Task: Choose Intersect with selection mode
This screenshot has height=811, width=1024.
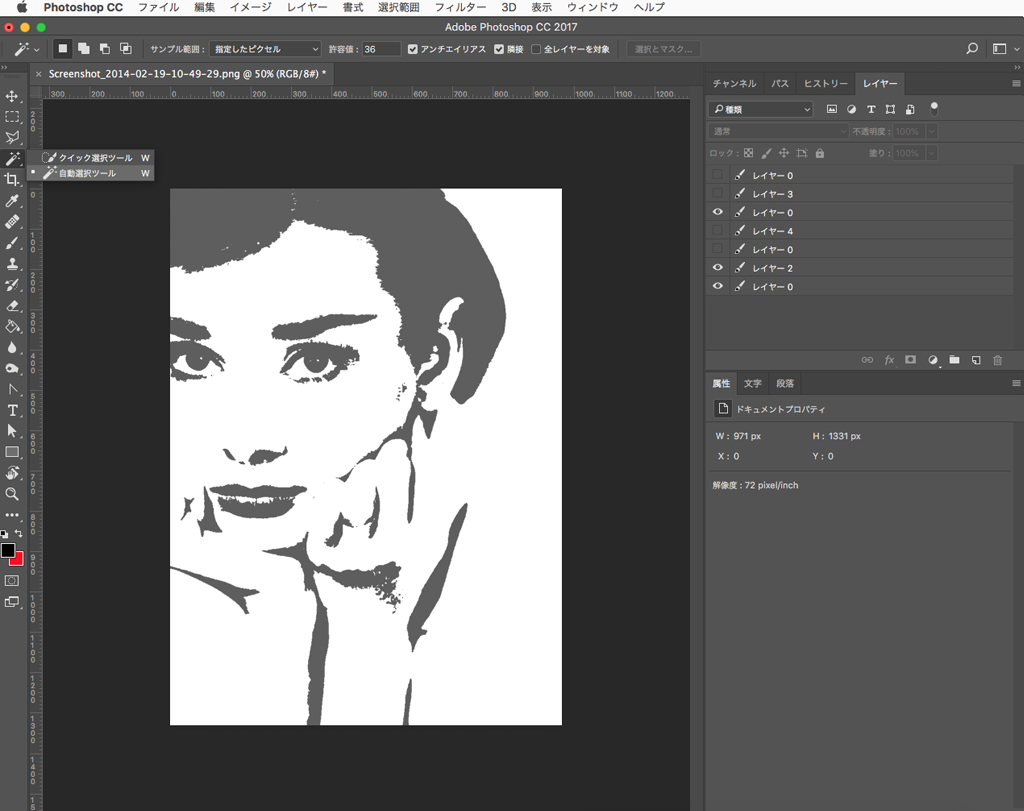Action: click(x=125, y=48)
